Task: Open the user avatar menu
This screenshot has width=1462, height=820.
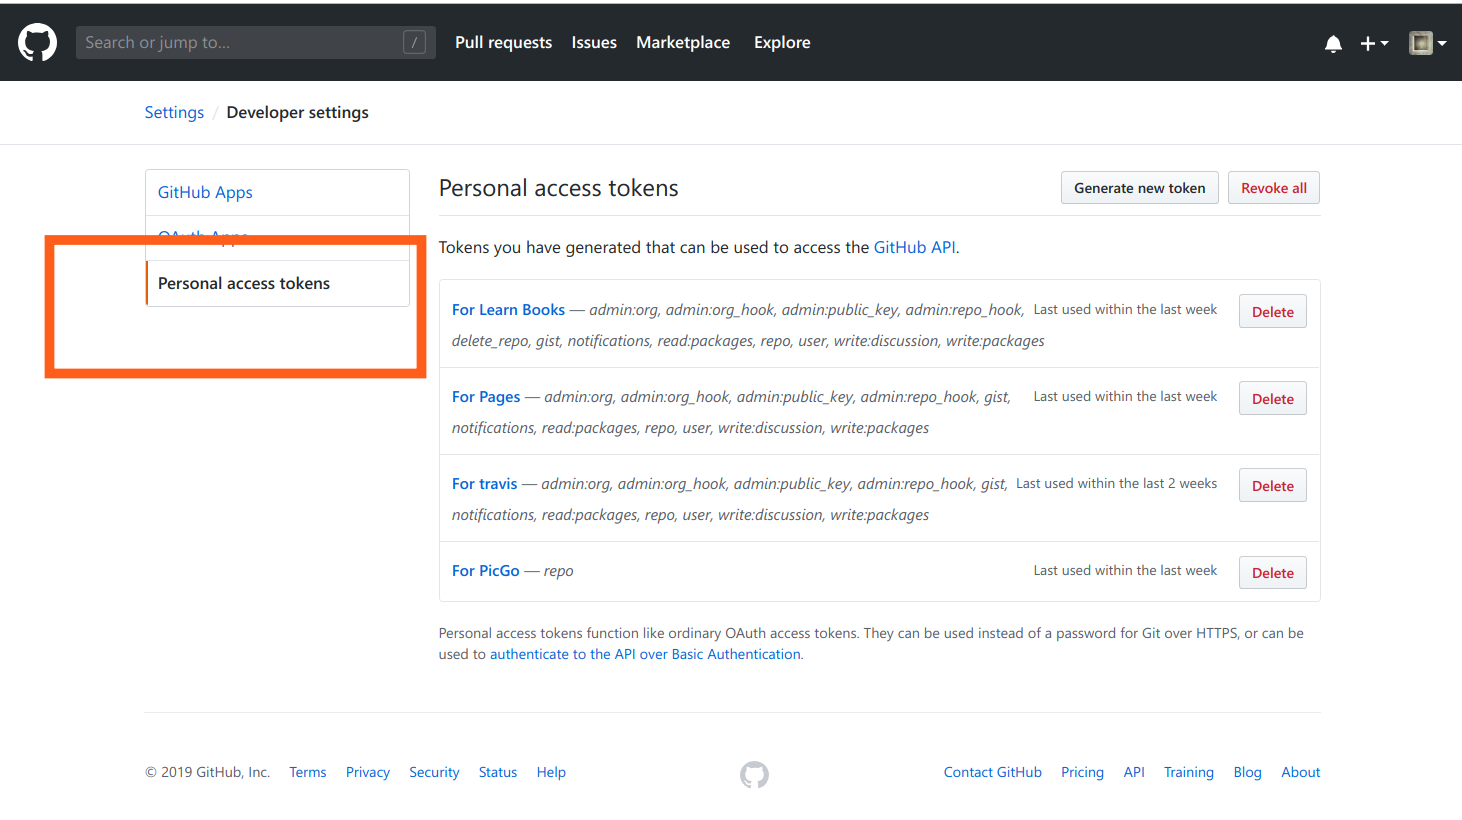Action: pyautogui.click(x=1428, y=43)
